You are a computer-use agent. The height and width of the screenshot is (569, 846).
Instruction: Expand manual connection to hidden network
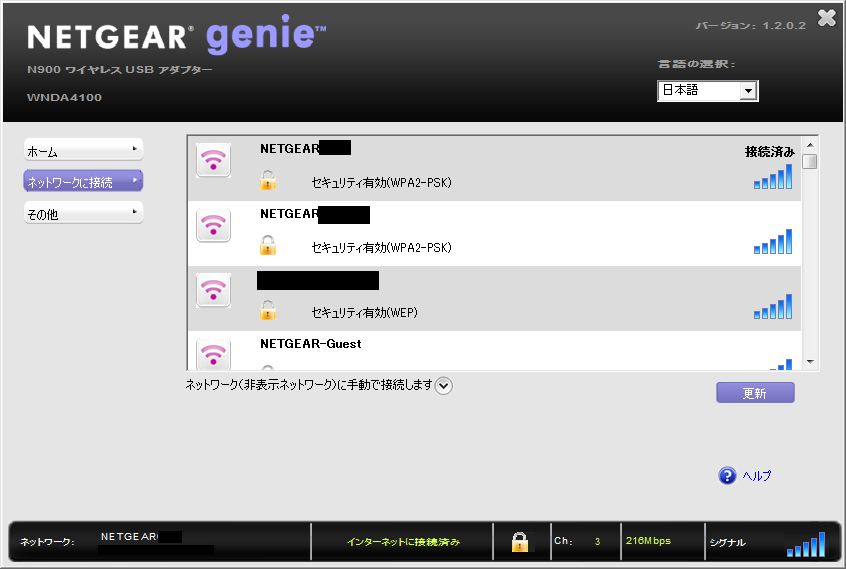tap(444, 385)
